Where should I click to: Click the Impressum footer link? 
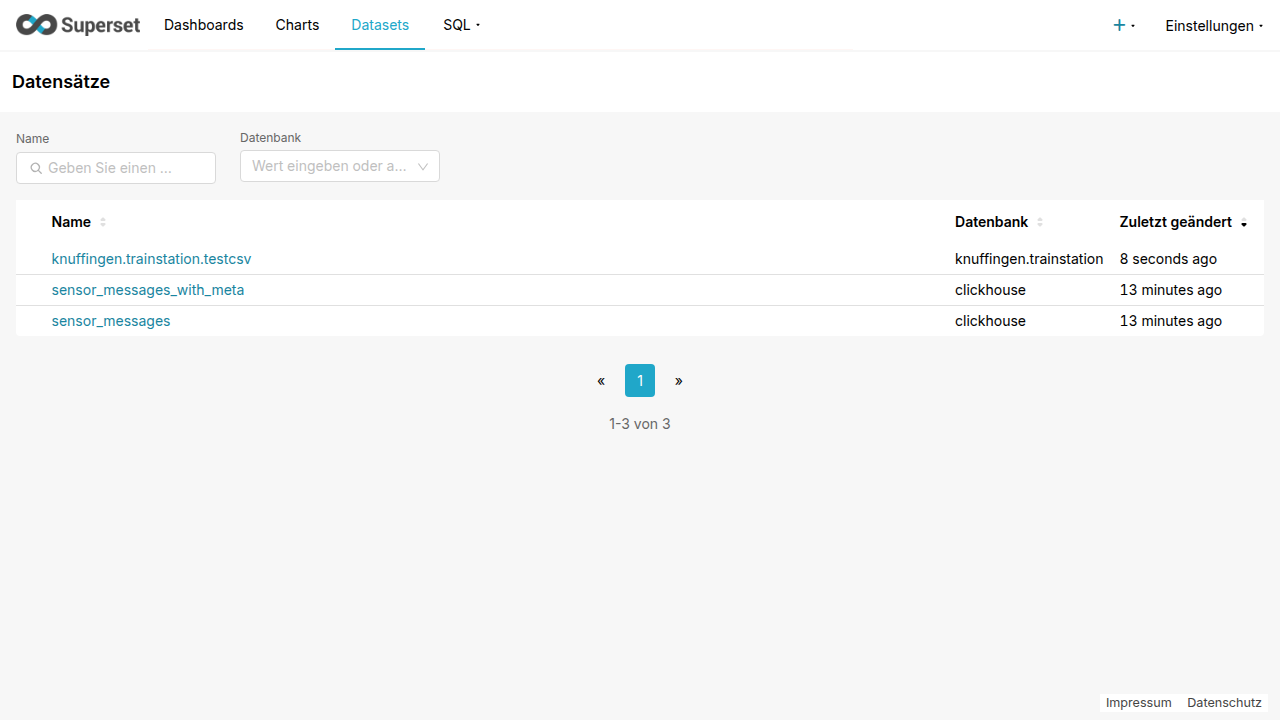[1138, 703]
